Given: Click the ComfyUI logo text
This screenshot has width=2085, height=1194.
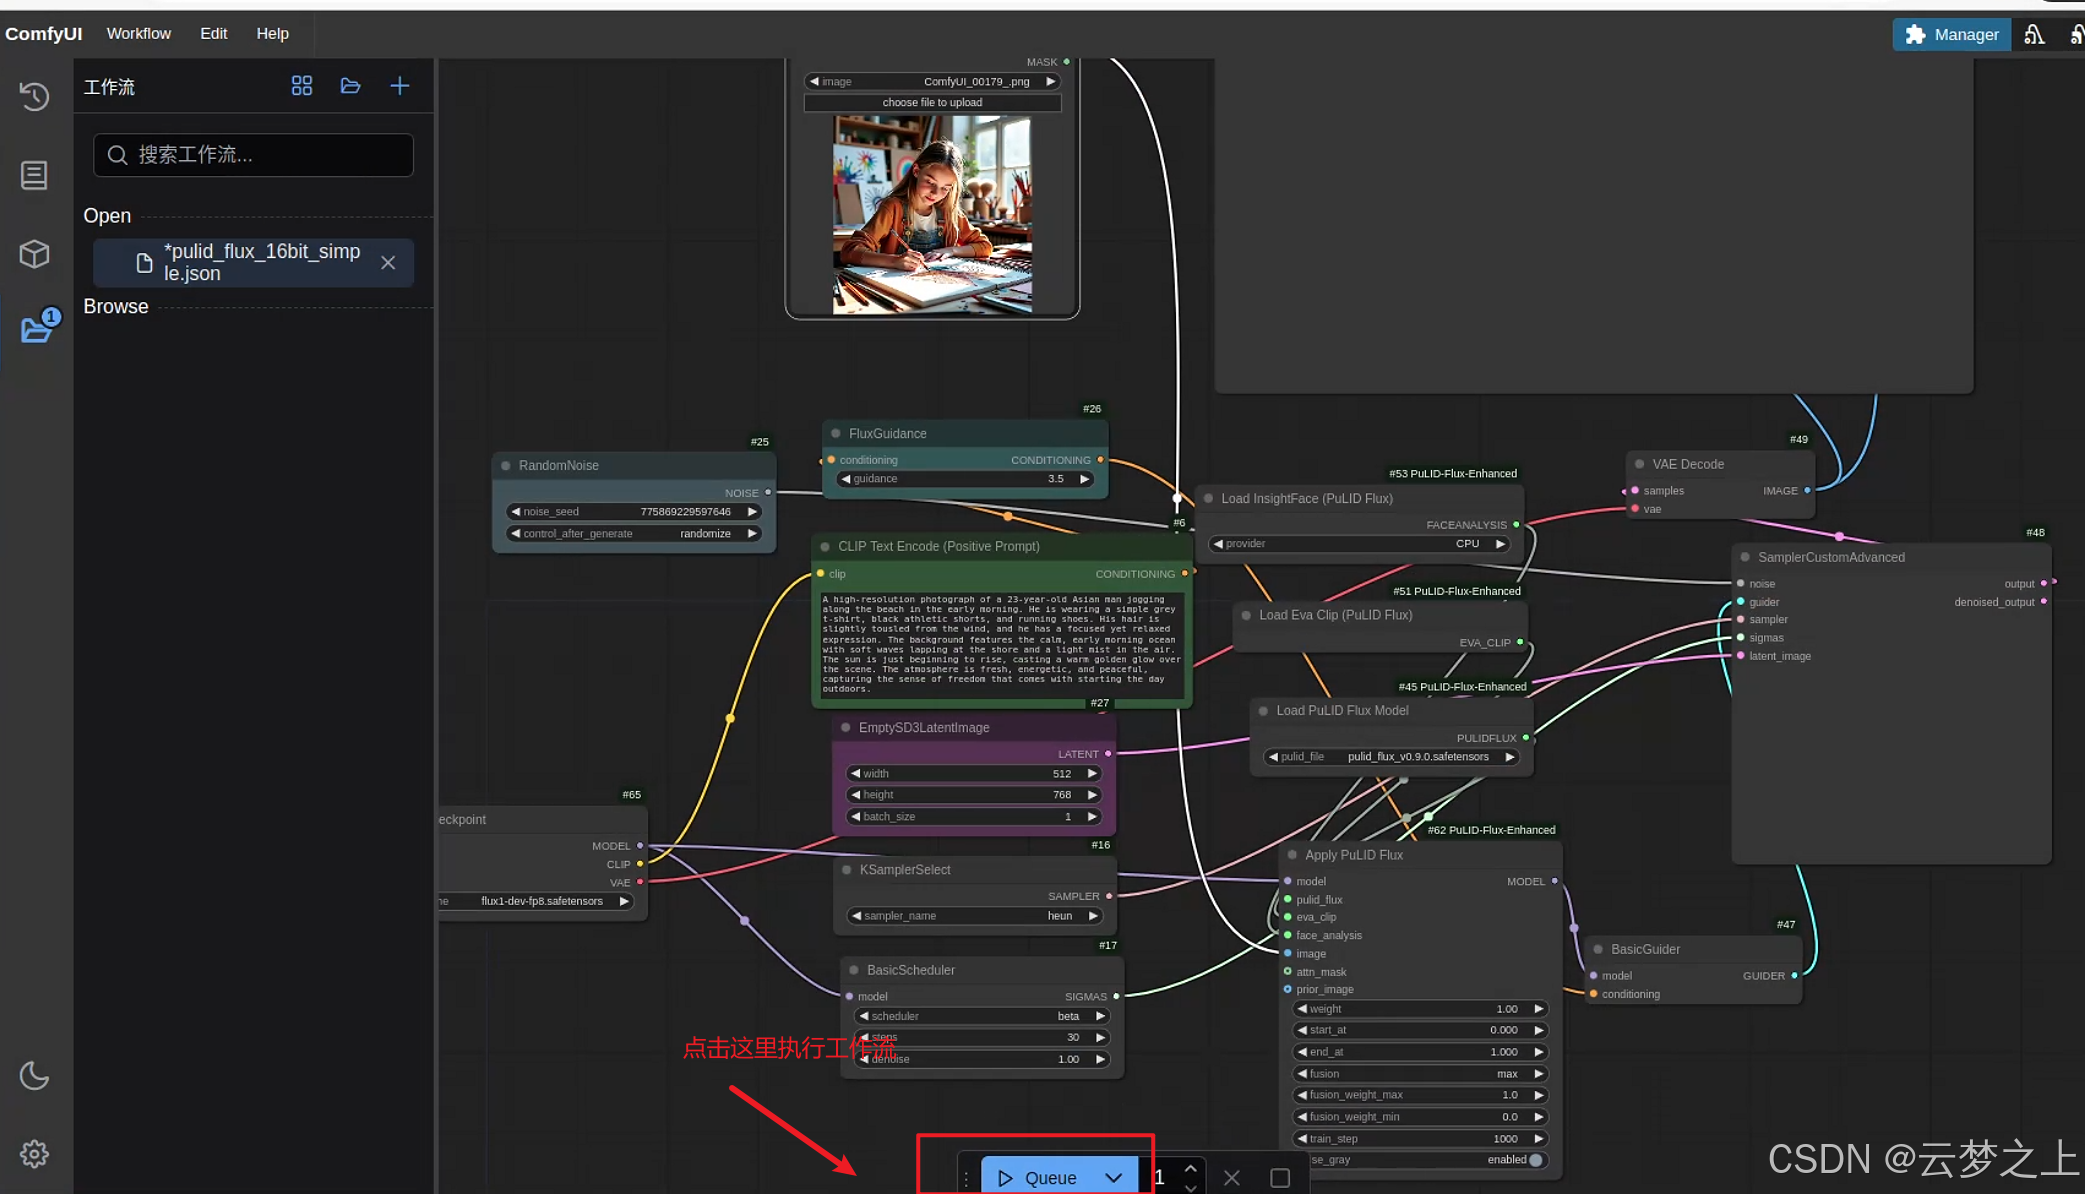Looking at the screenshot, I should click(x=44, y=33).
